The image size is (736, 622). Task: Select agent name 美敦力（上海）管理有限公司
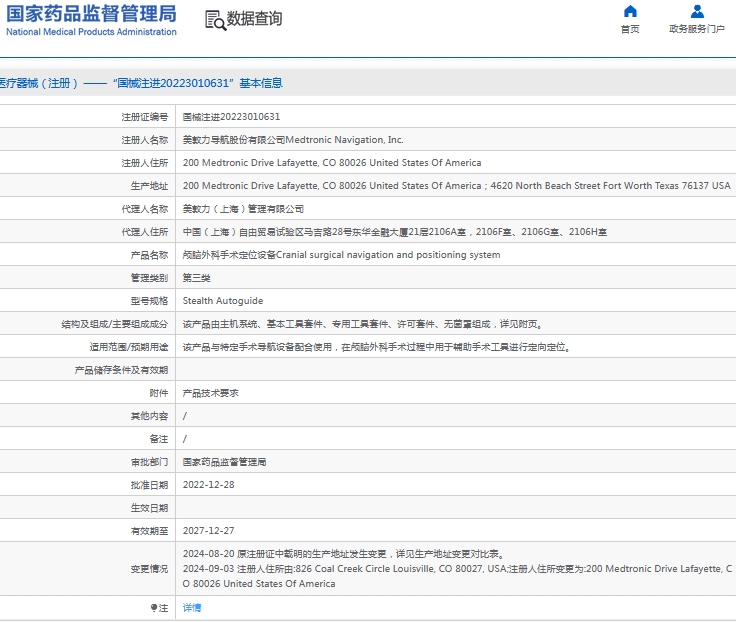243,209
